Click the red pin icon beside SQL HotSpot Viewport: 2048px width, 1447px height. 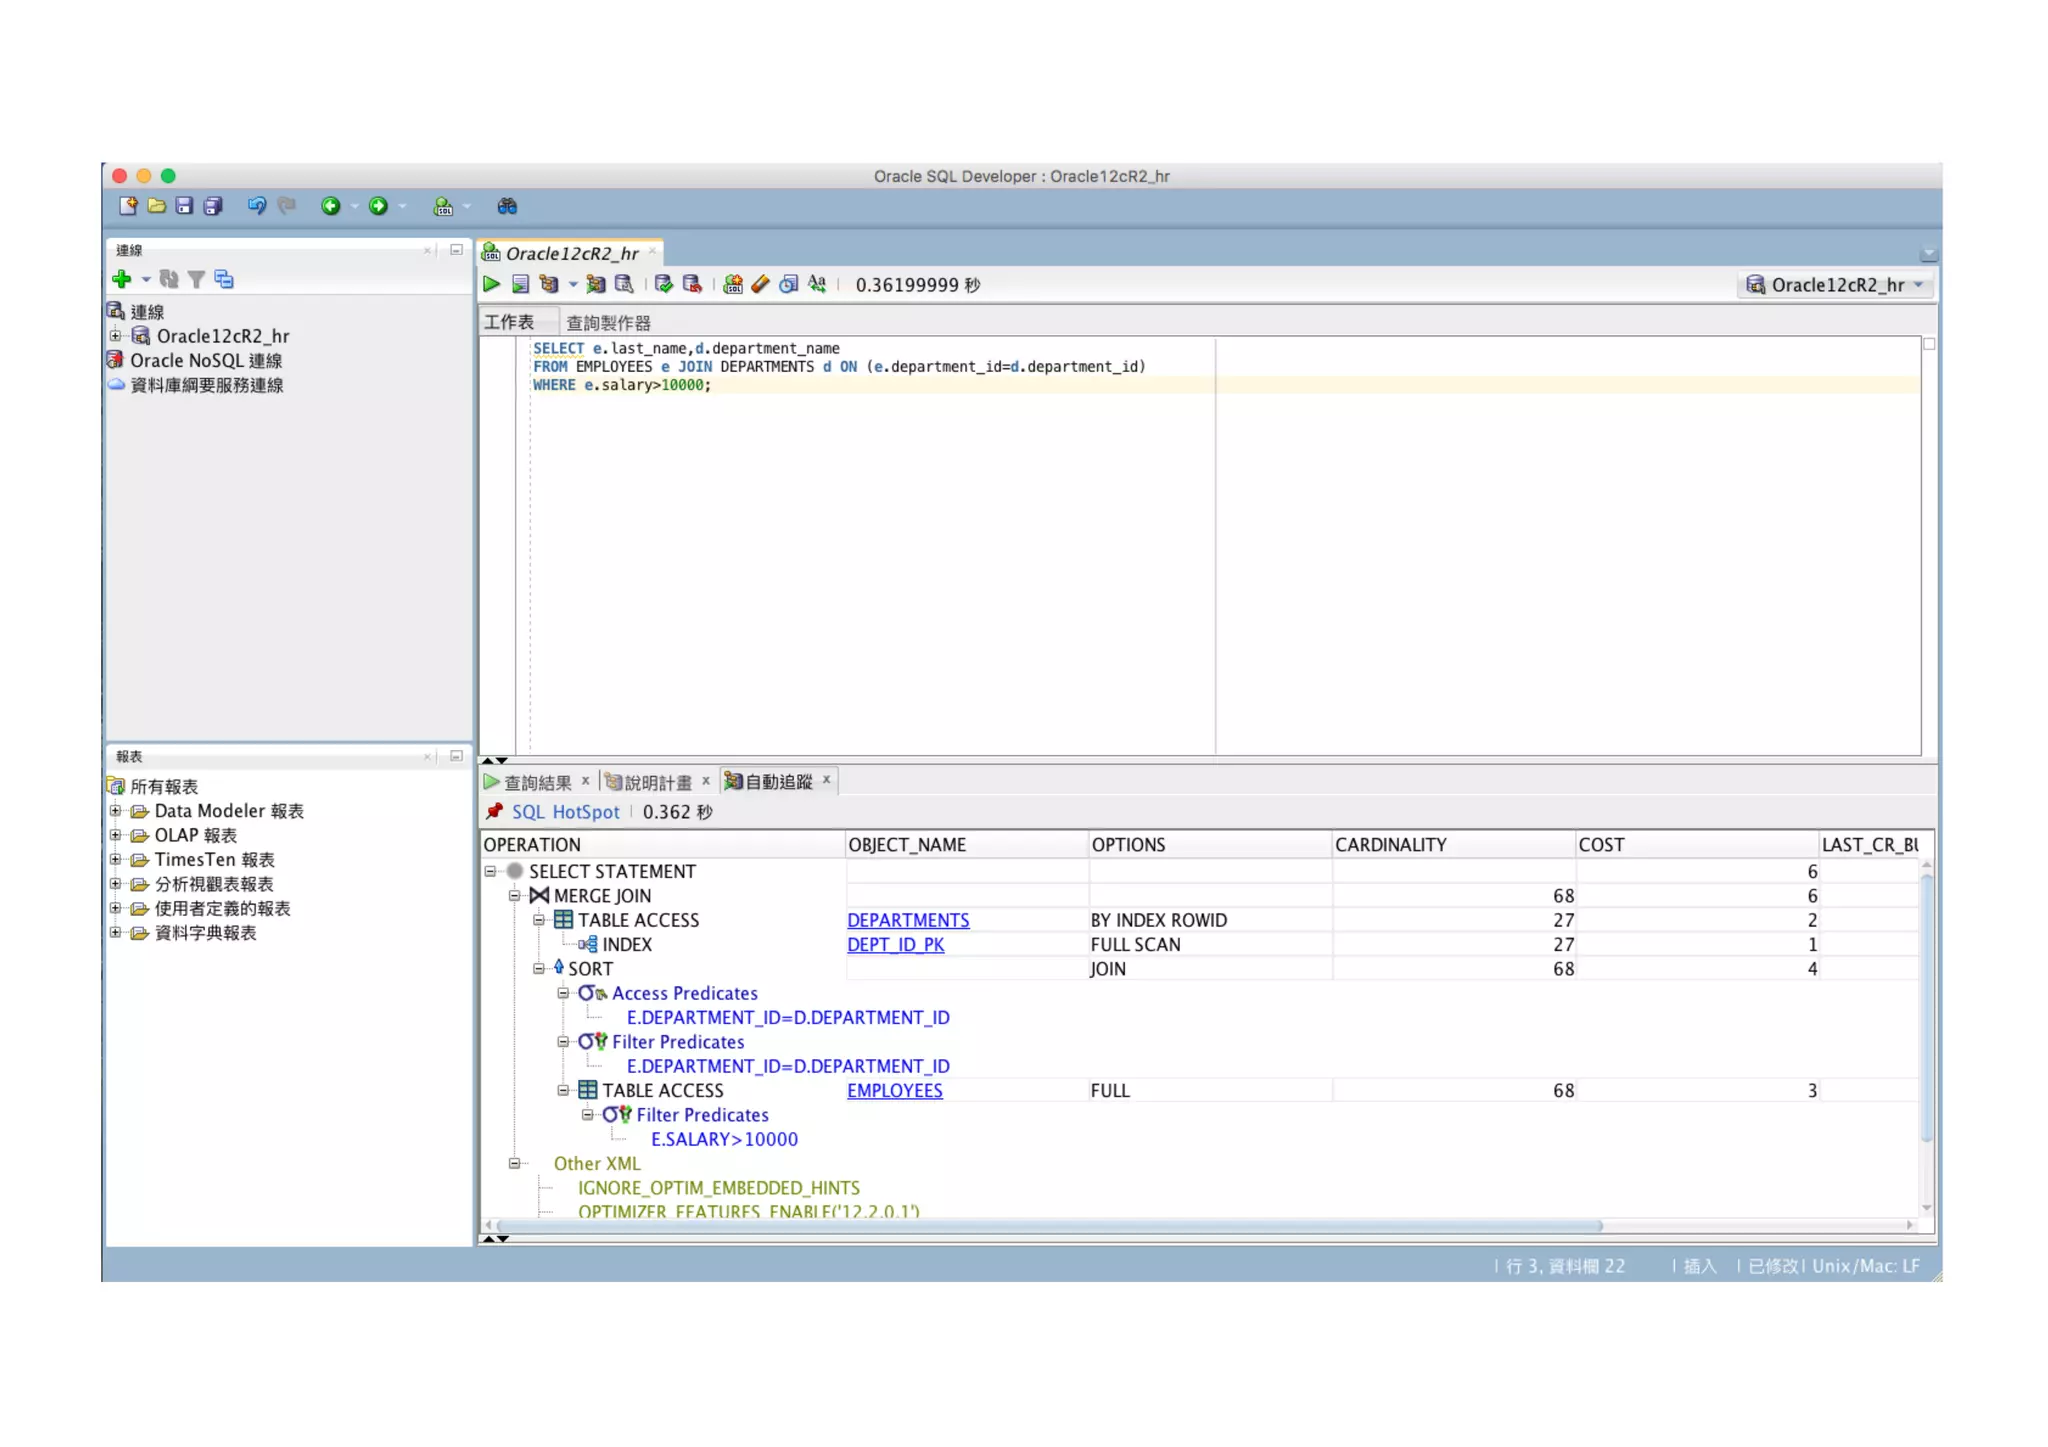494,811
